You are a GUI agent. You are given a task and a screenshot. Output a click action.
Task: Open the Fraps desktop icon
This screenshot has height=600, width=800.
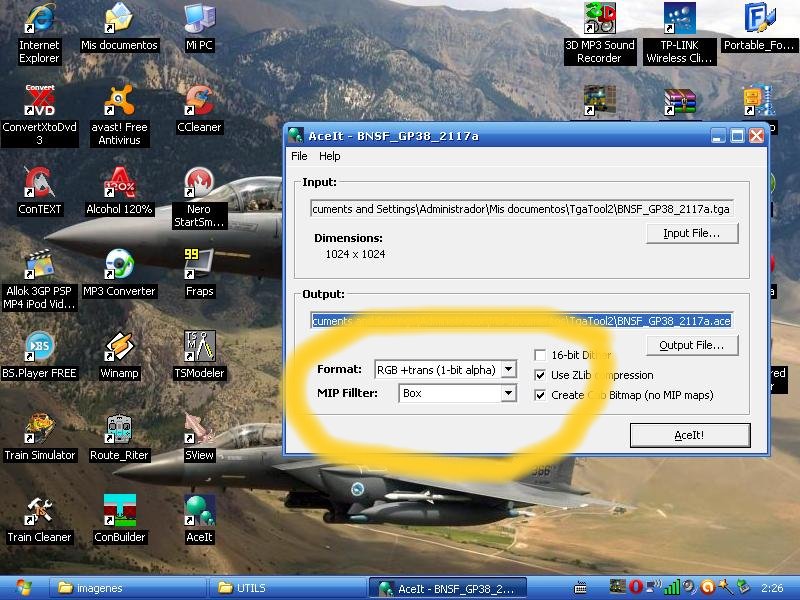click(199, 267)
